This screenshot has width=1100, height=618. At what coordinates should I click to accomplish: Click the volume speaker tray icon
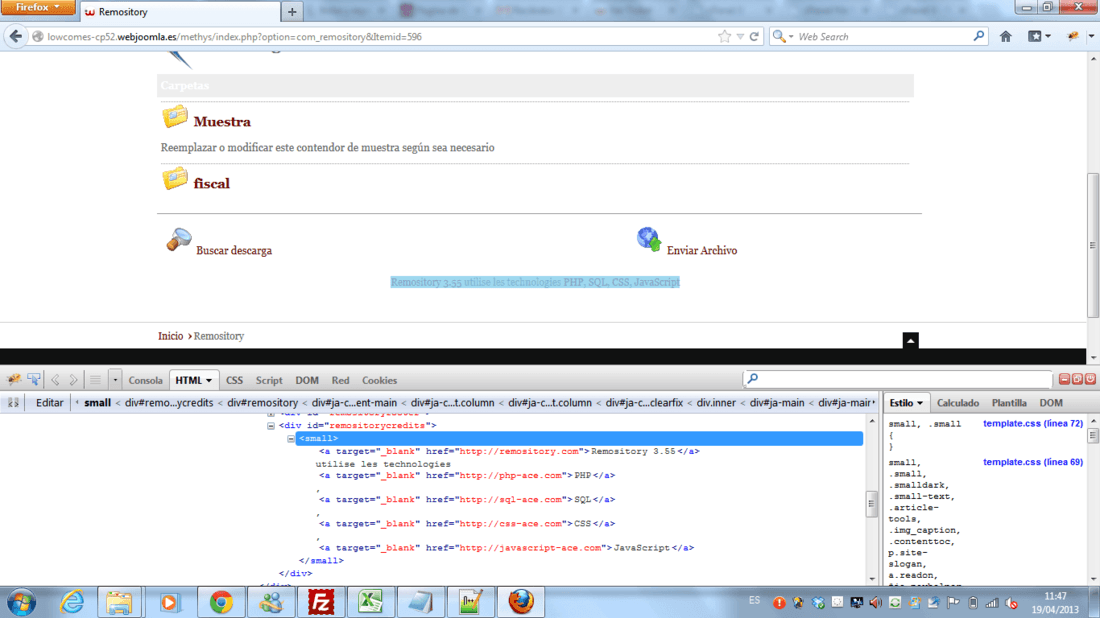pos(876,603)
